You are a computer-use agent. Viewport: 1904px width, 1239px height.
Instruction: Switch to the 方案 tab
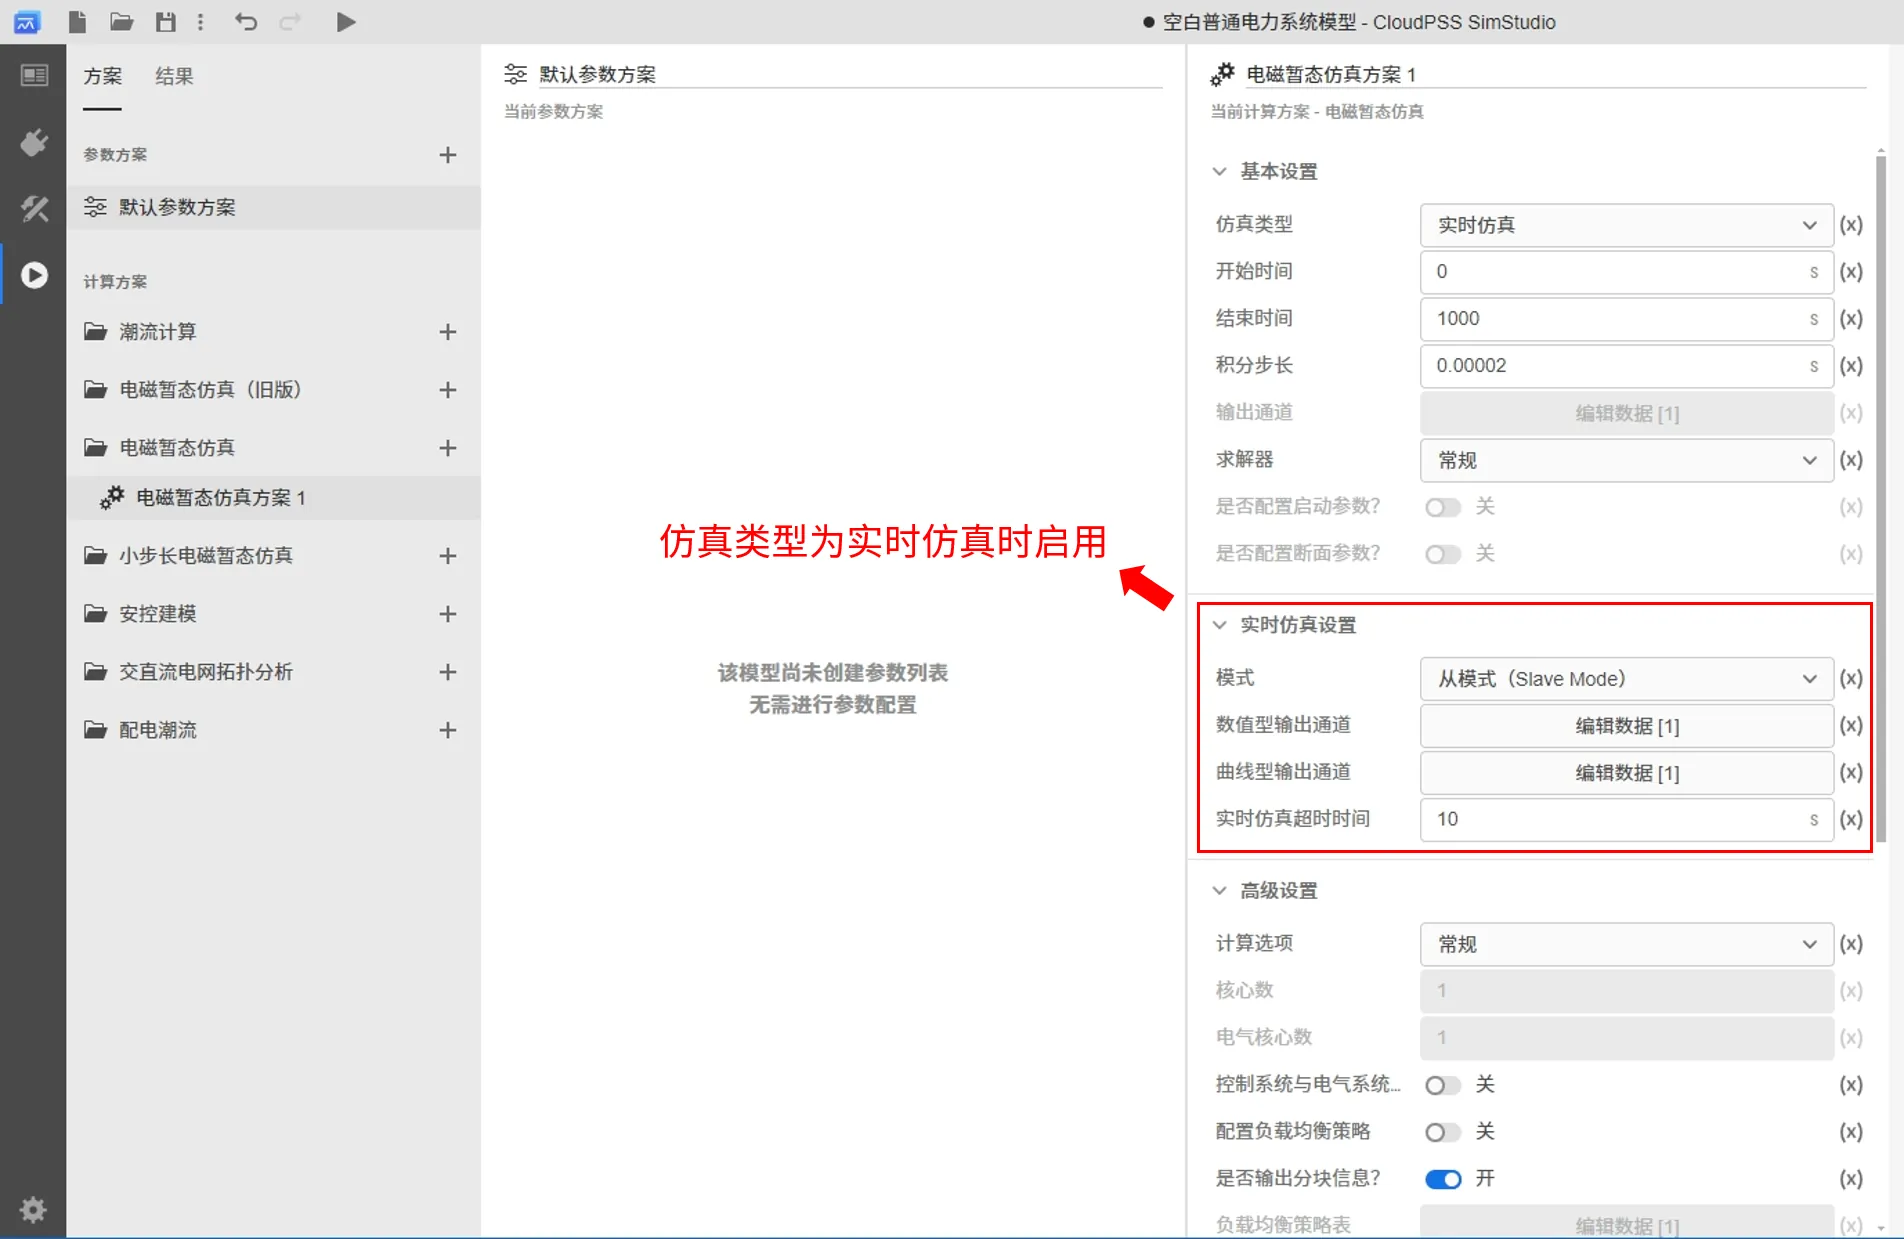(x=102, y=76)
